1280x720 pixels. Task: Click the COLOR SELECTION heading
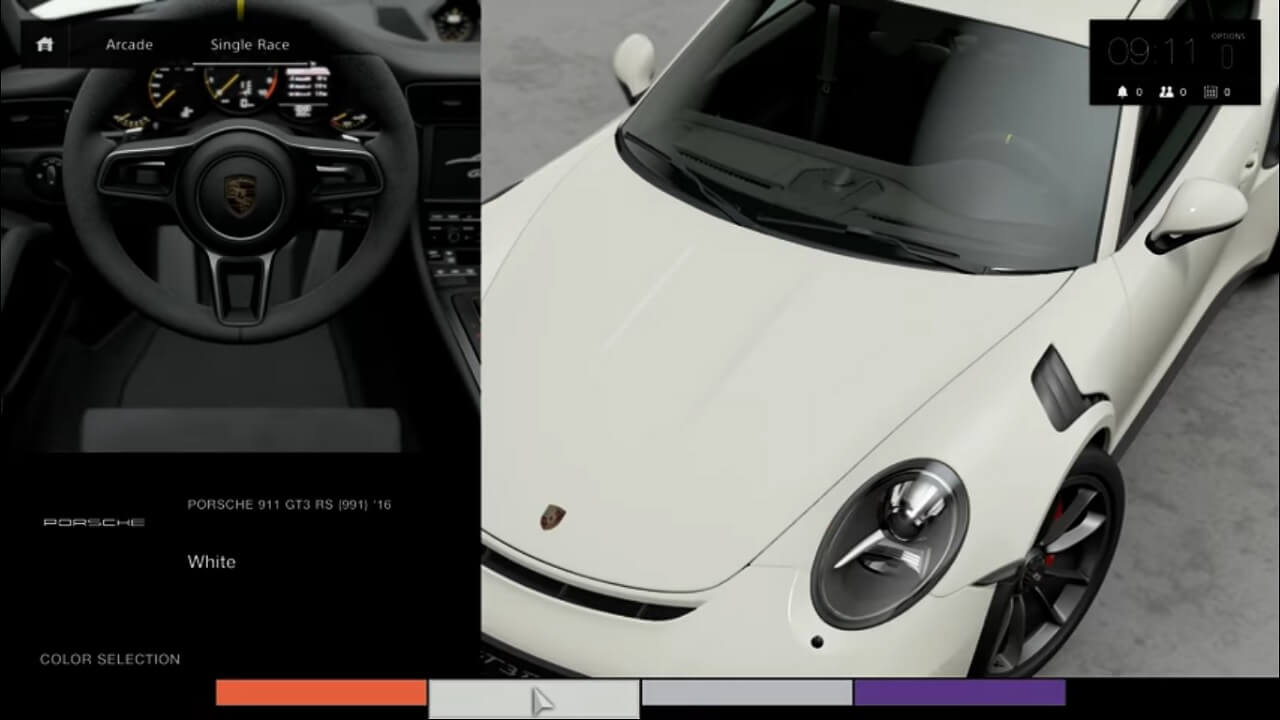(x=110, y=659)
